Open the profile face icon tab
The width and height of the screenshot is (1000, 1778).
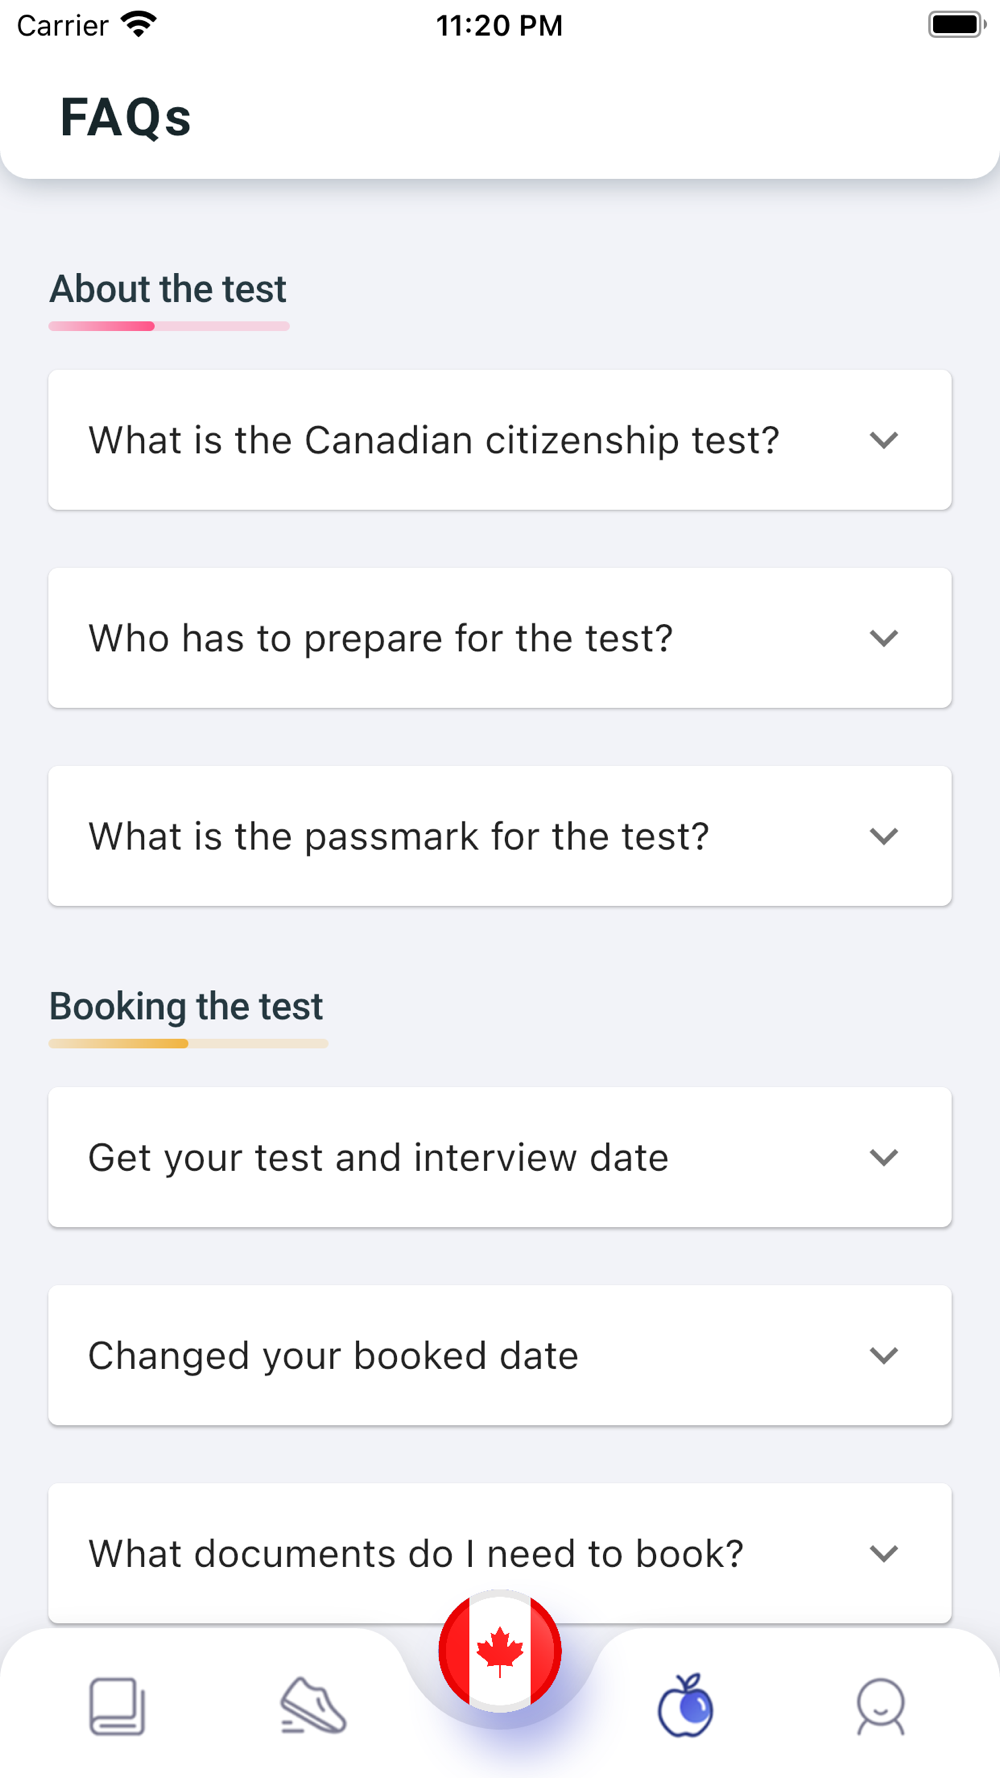point(881,1706)
